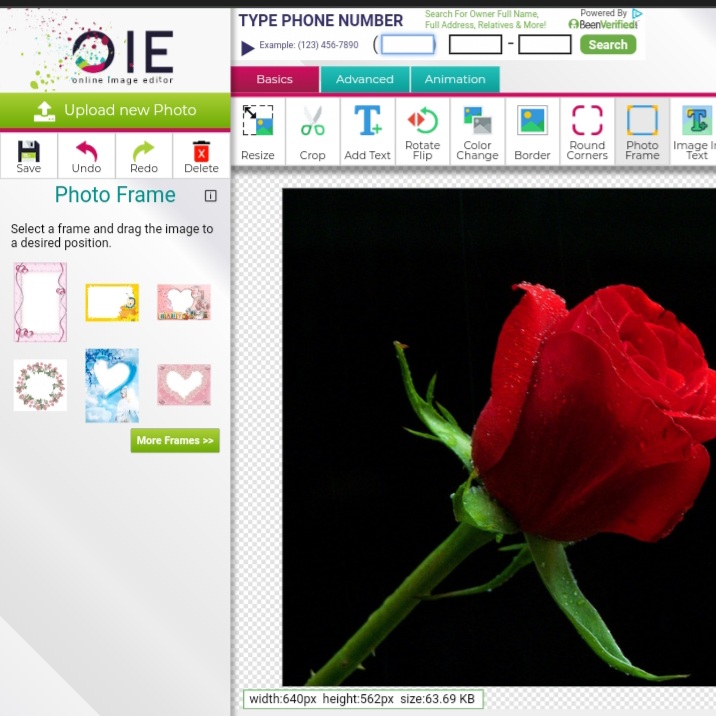Screen dimensions: 716x716
Task: Switch to the Advanced tab
Action: [x=364, y=79]
